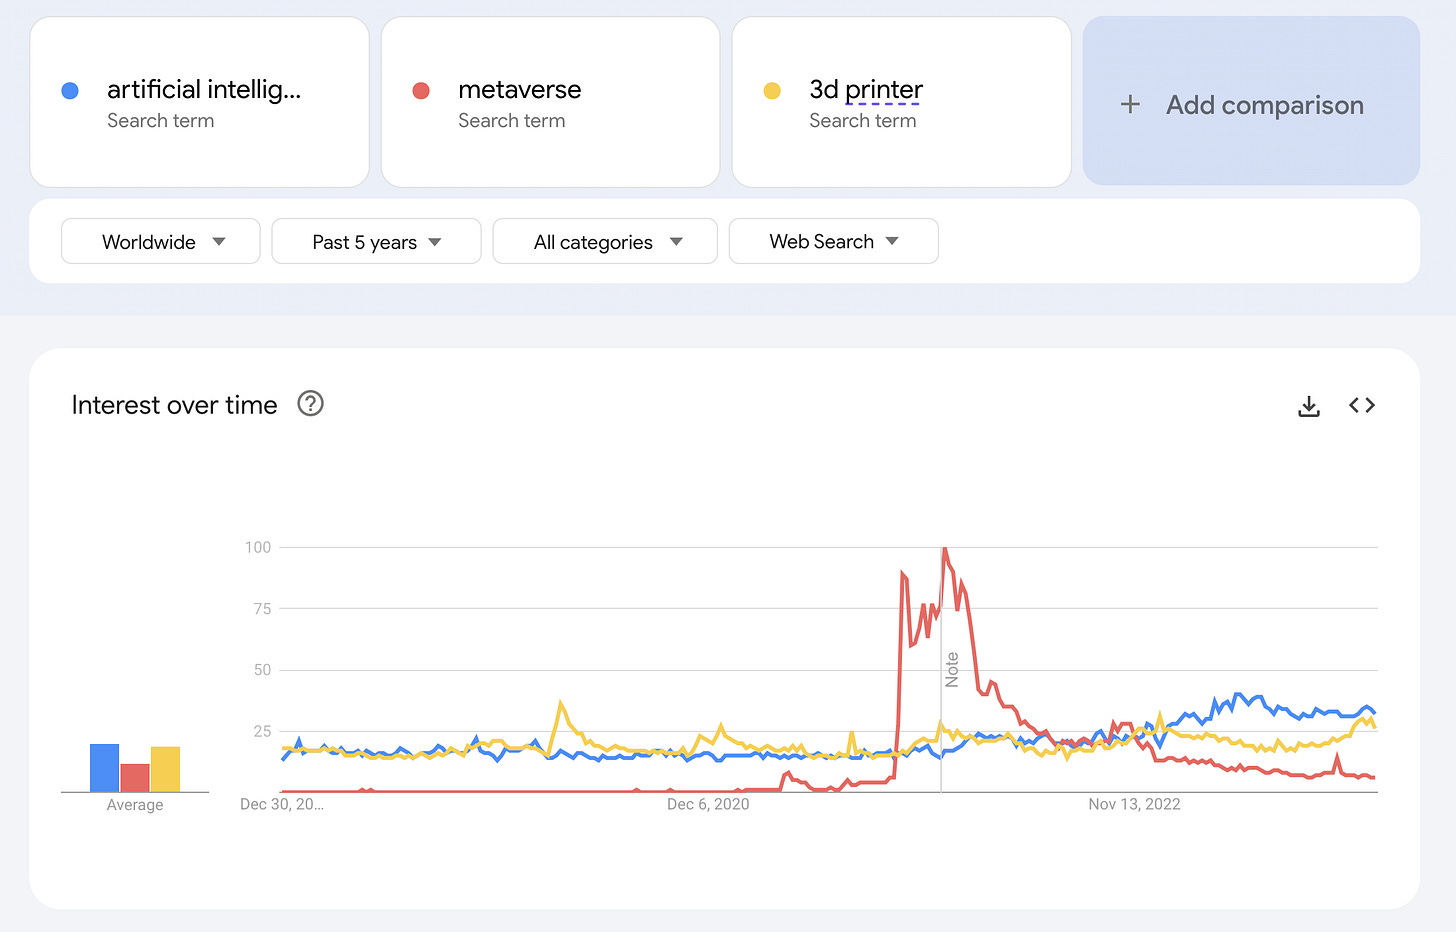Click the blue dot for artificial intelligence
Screen dimensions: 1456x932
pos(70,91)
